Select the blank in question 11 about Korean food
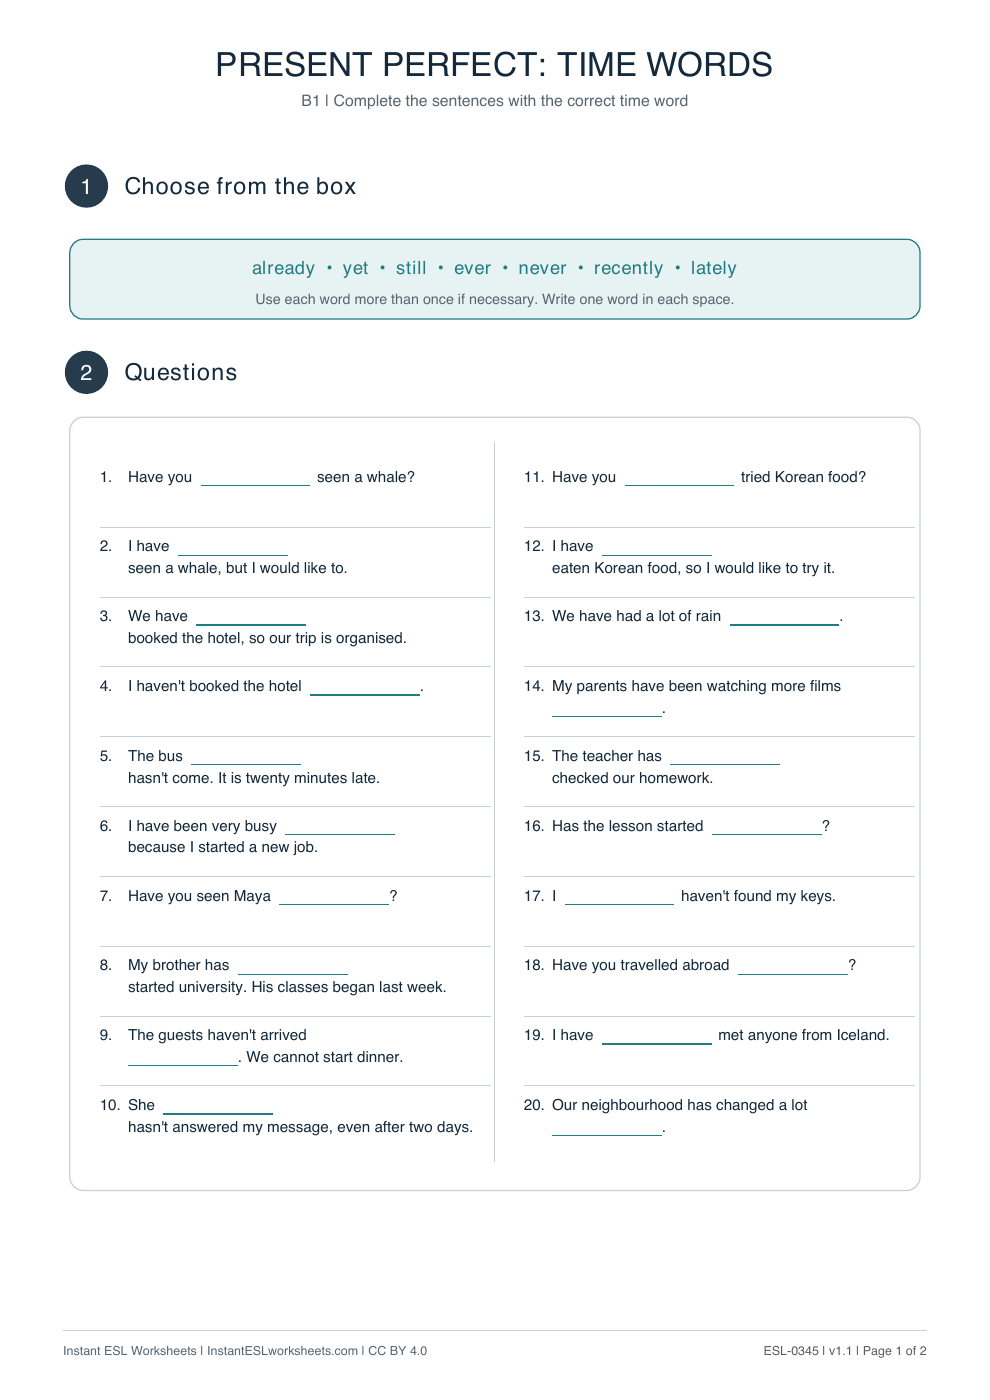This screenshot has width=990, height=1400. pos(679,478)
